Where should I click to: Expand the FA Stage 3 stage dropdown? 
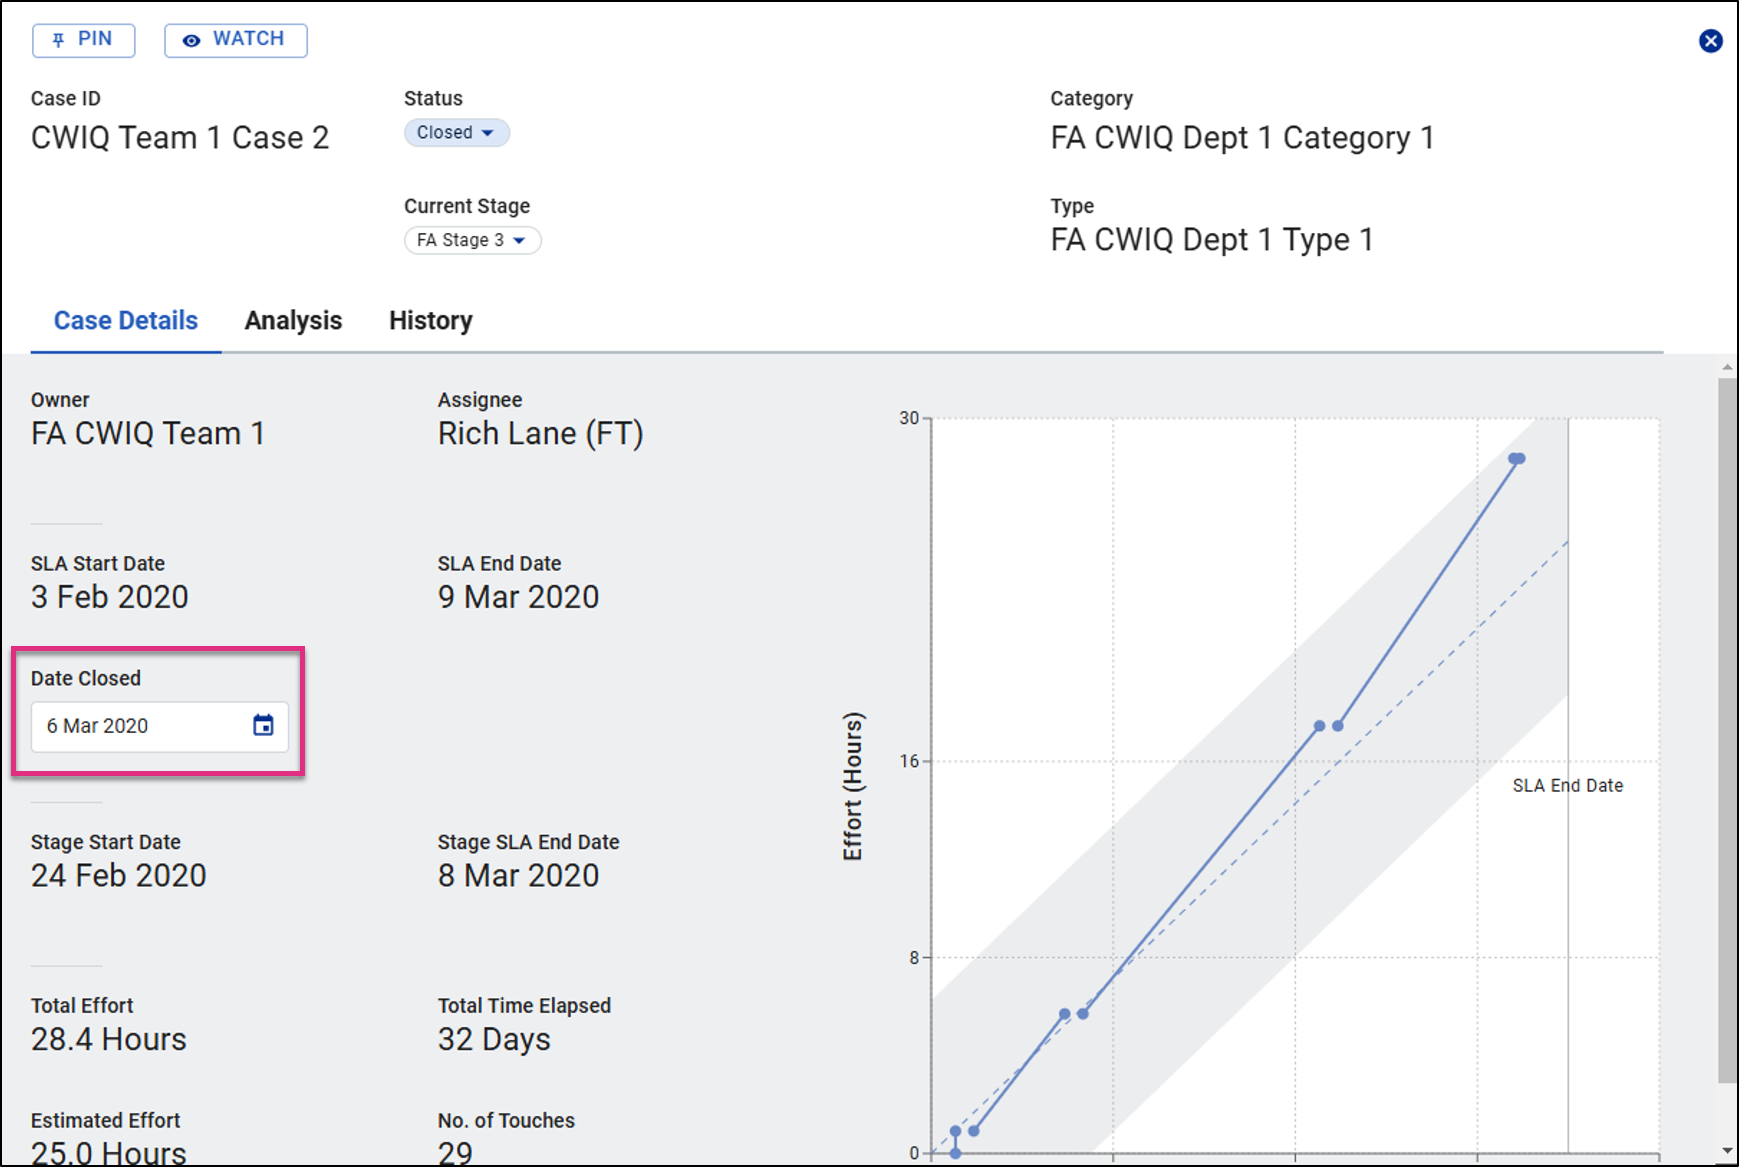tap(472, 241)
